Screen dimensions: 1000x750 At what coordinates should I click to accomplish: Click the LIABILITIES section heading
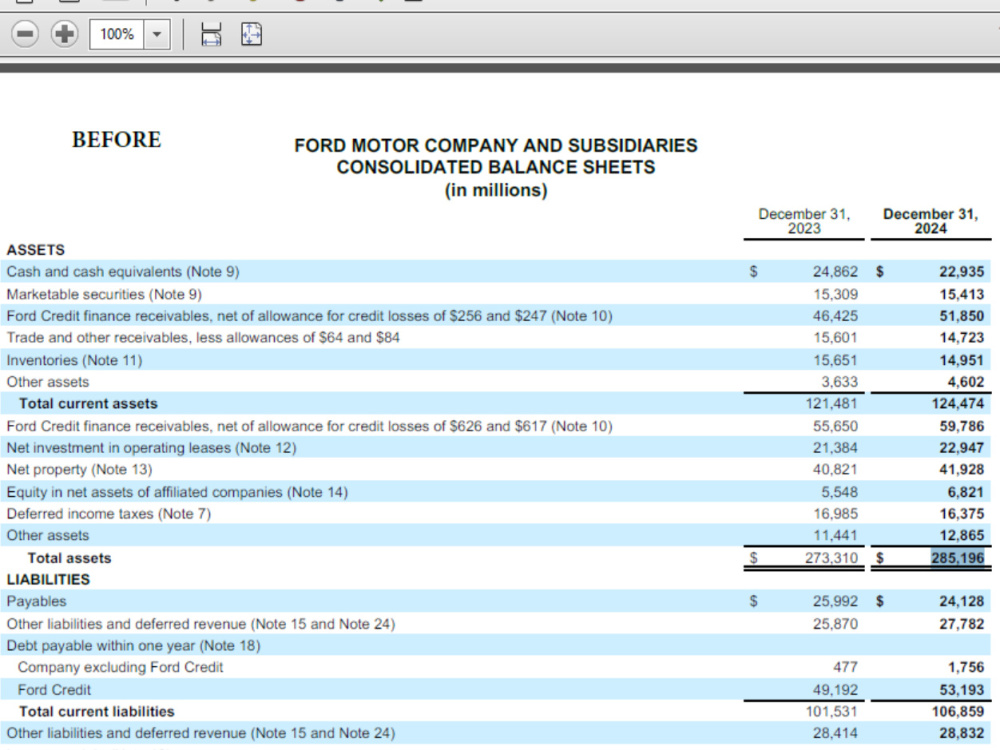pyautogui.click(x=48, y=579)
